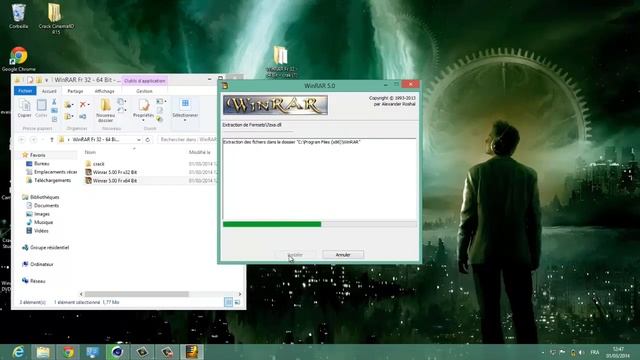The height and width of the screenshot is (360, 640).
Task: Sort files by Modifié le column
Action: point(200,152)
